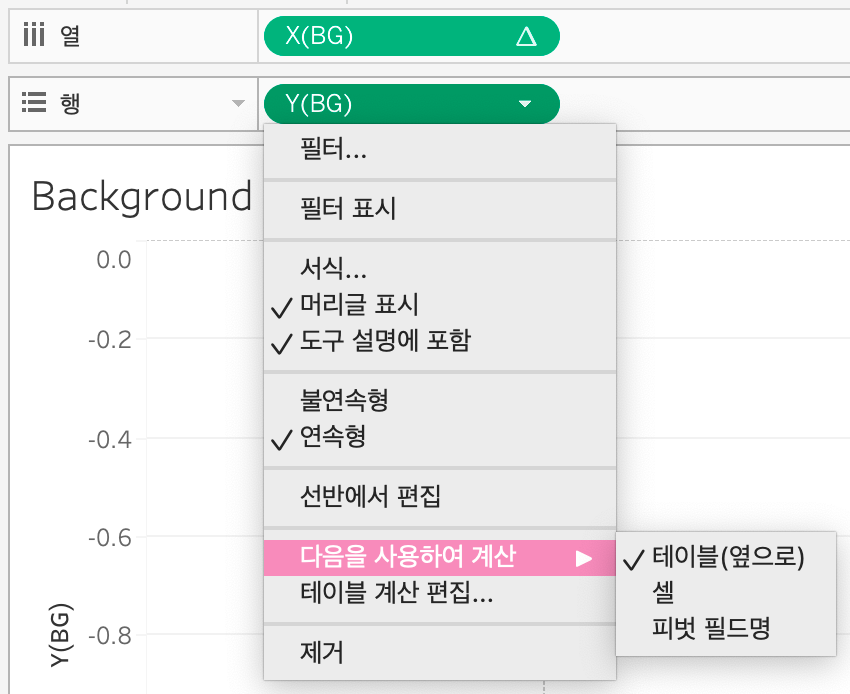Click the 열 columns shelf label

[70, 36]
